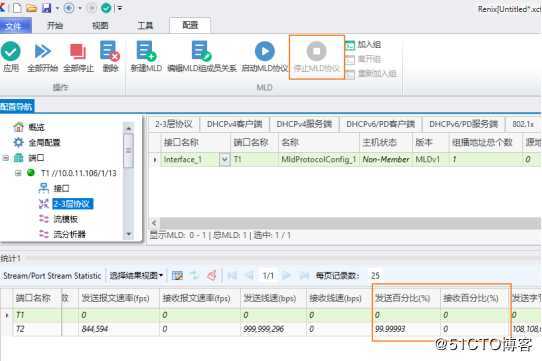Viewport: 542px width, 361px height.
Task: Click the MLD table row indicator arrow
Action: click(x=155, y=159)
